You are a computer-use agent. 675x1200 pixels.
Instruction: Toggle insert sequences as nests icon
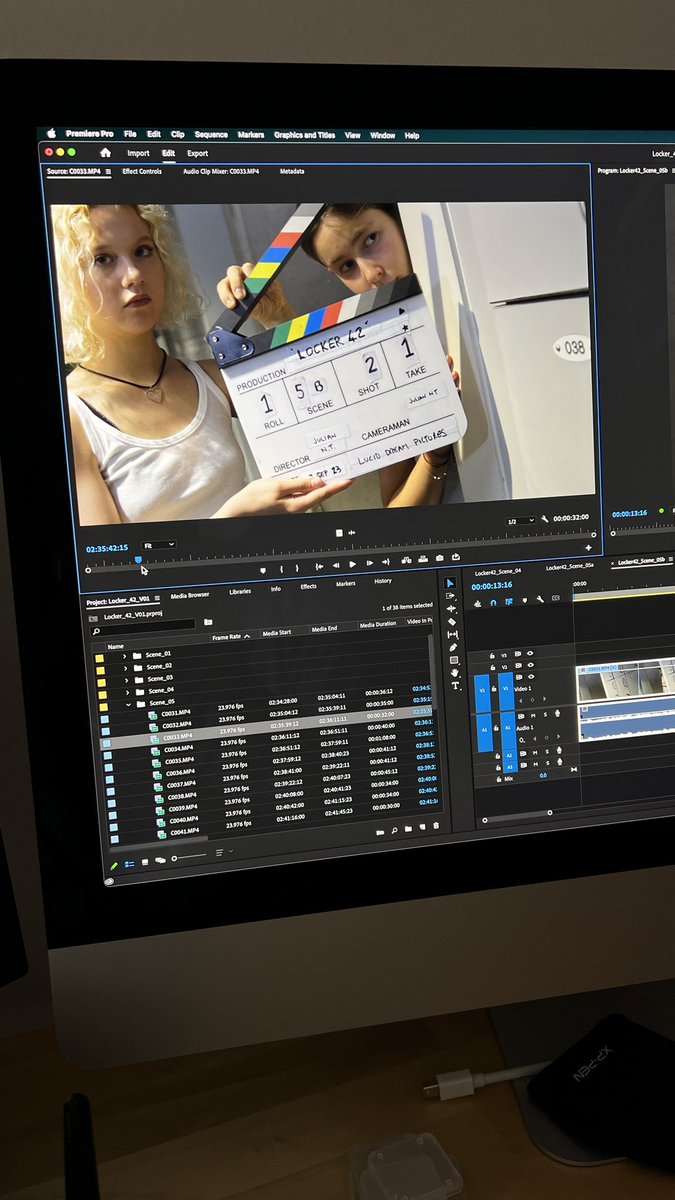coord(478,603)
